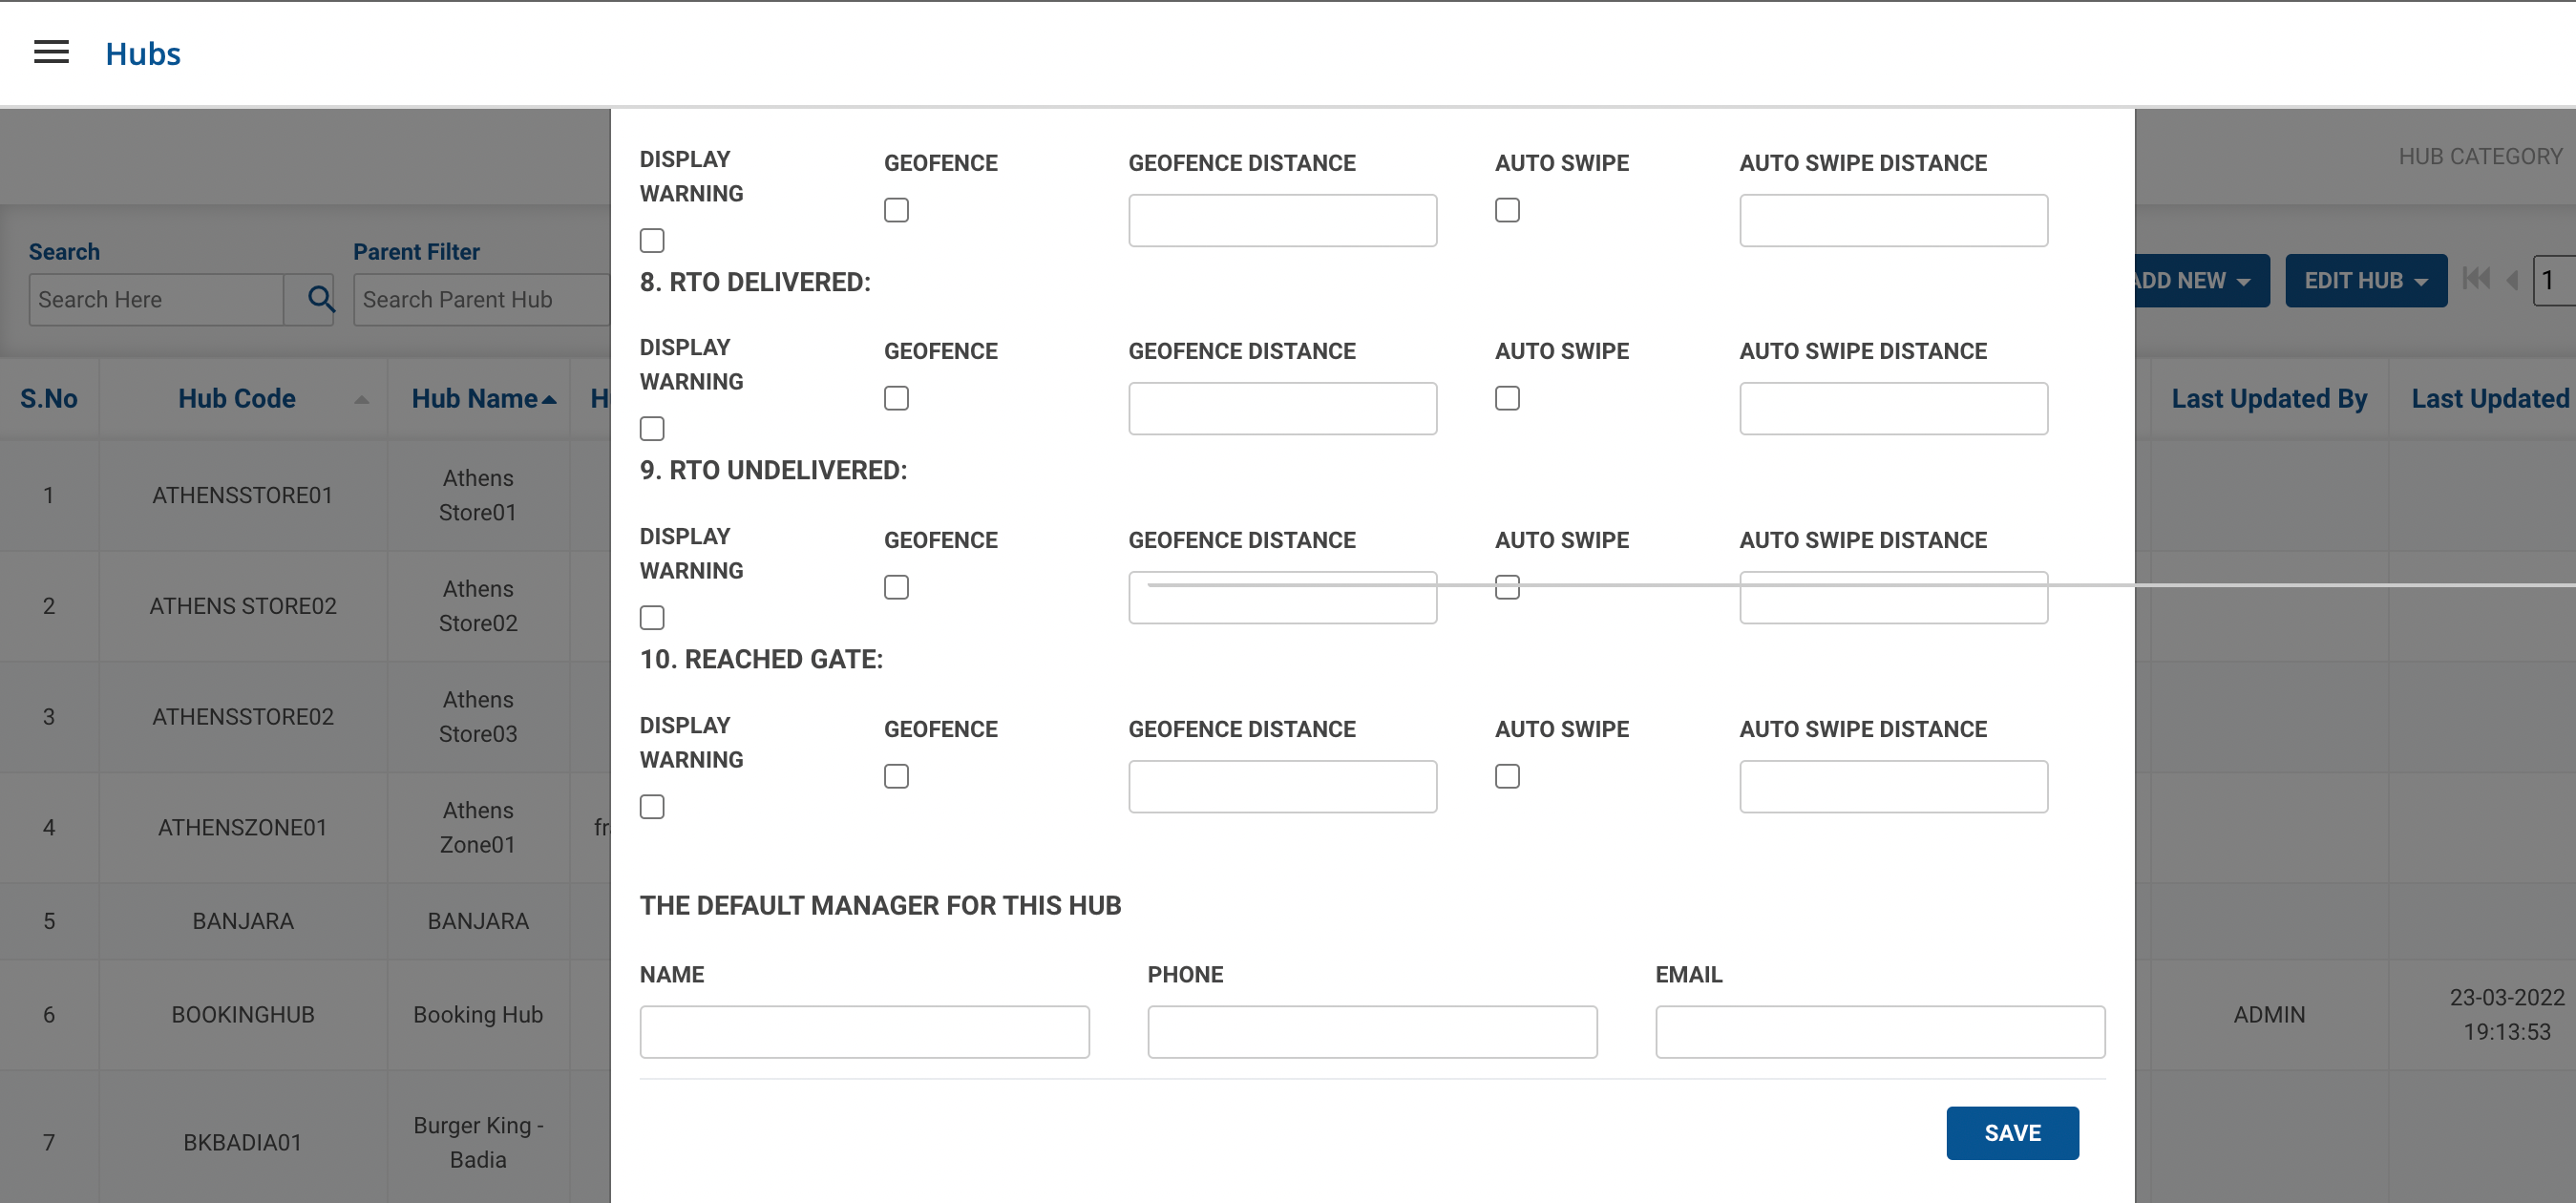The image size is (2576, 1203).
Task: Go to previous page arrow icon
Action: (2511, 280)
